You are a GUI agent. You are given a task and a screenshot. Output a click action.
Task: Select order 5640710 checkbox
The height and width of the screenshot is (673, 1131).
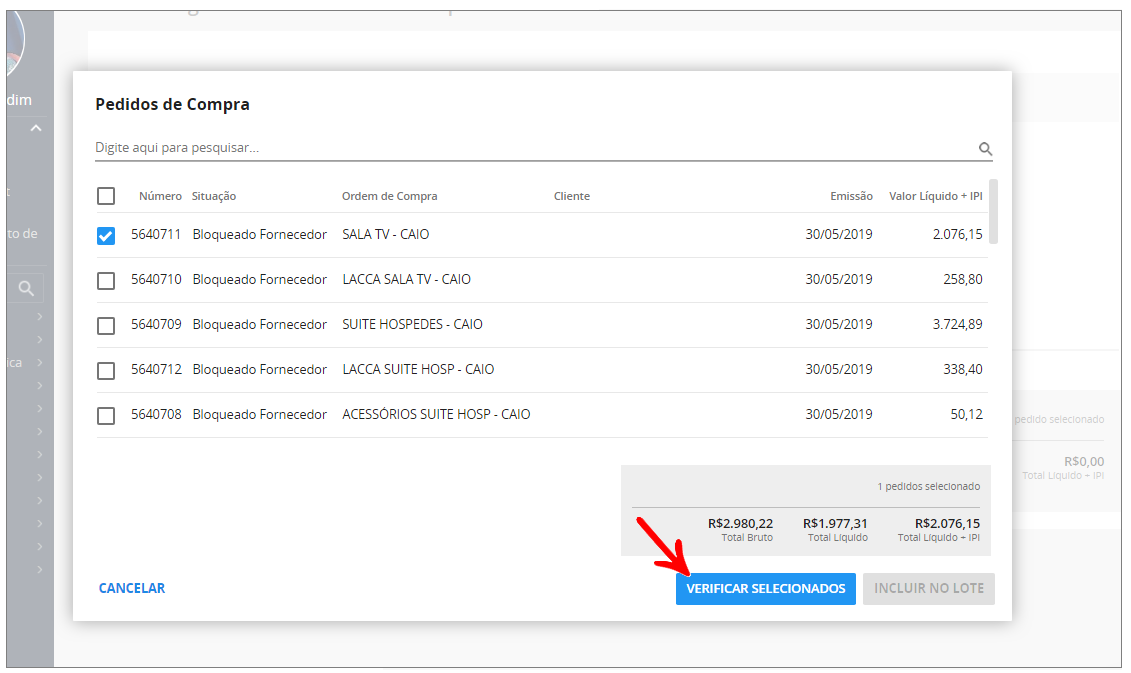pos(106,281)
